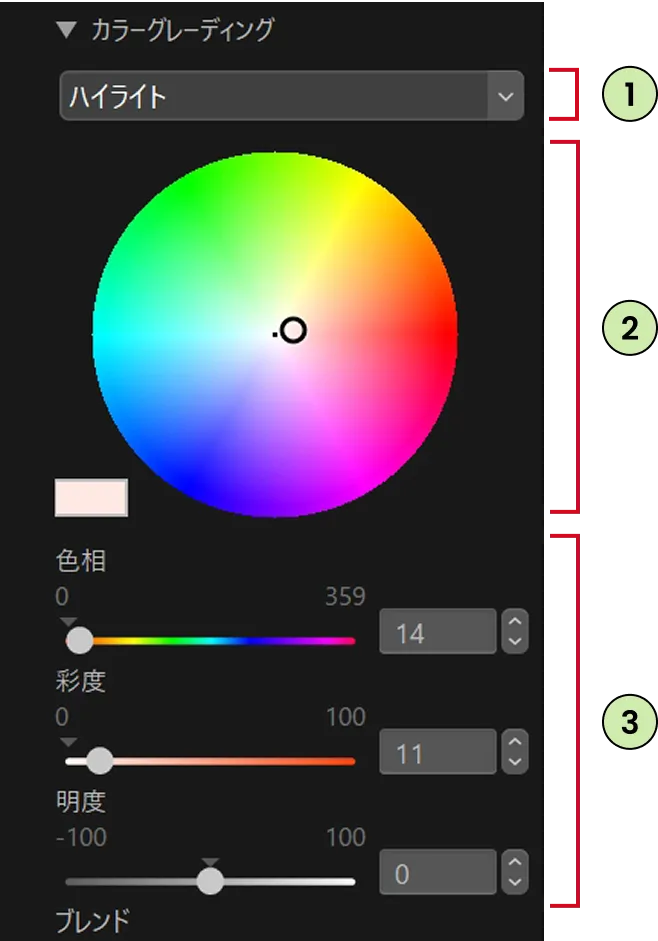Click the current color selection marker on the wheel
This screenshot has height=941, width=658.
pyautogui.click(x=292, y=330)
